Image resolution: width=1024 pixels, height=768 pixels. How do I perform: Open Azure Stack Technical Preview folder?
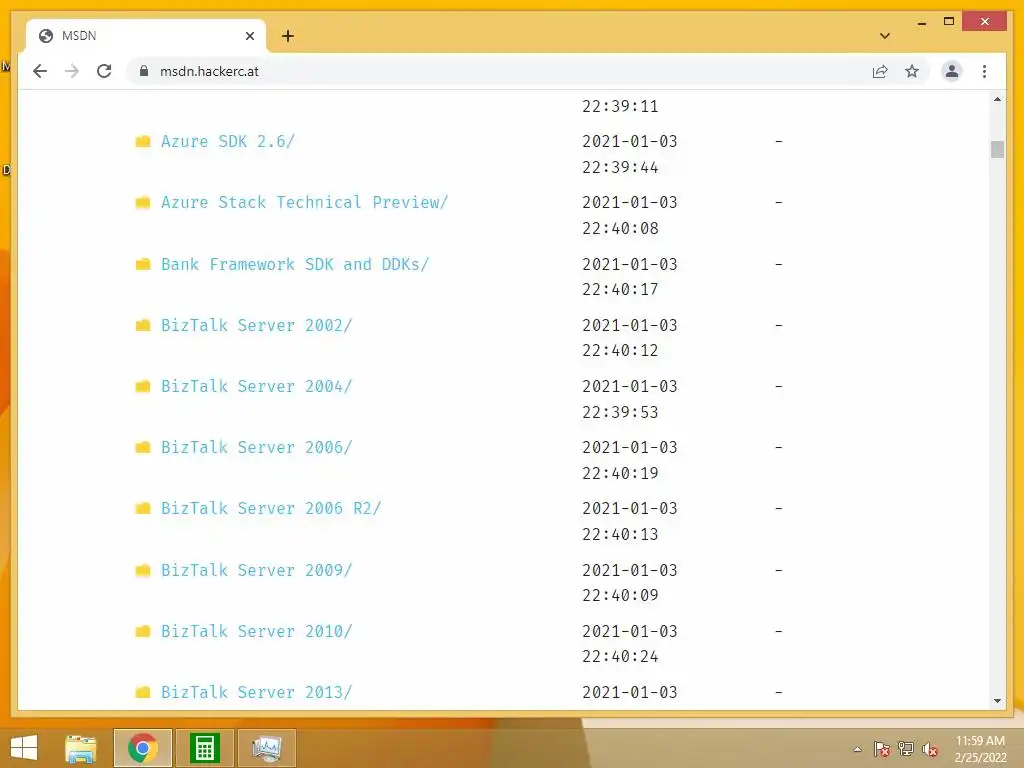coord(304,202)
